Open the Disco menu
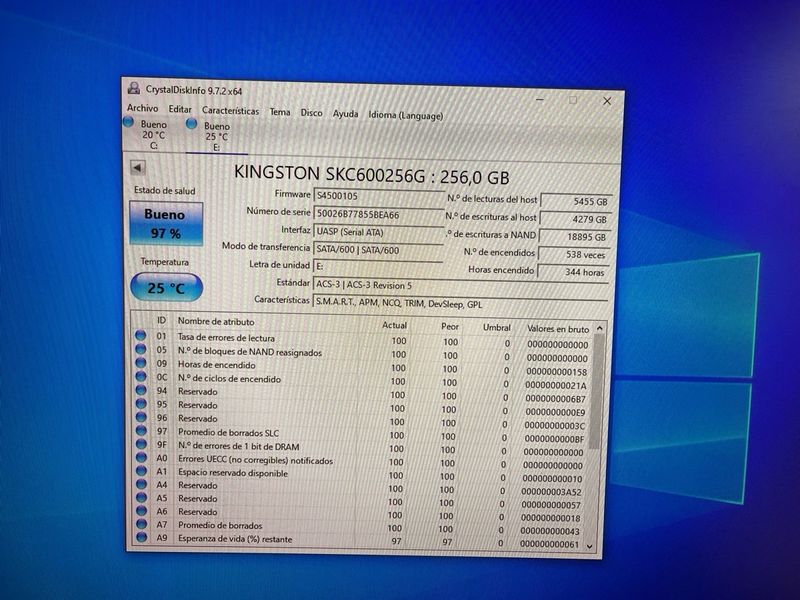Screen dimensions: 800x600 click(311, 113)
